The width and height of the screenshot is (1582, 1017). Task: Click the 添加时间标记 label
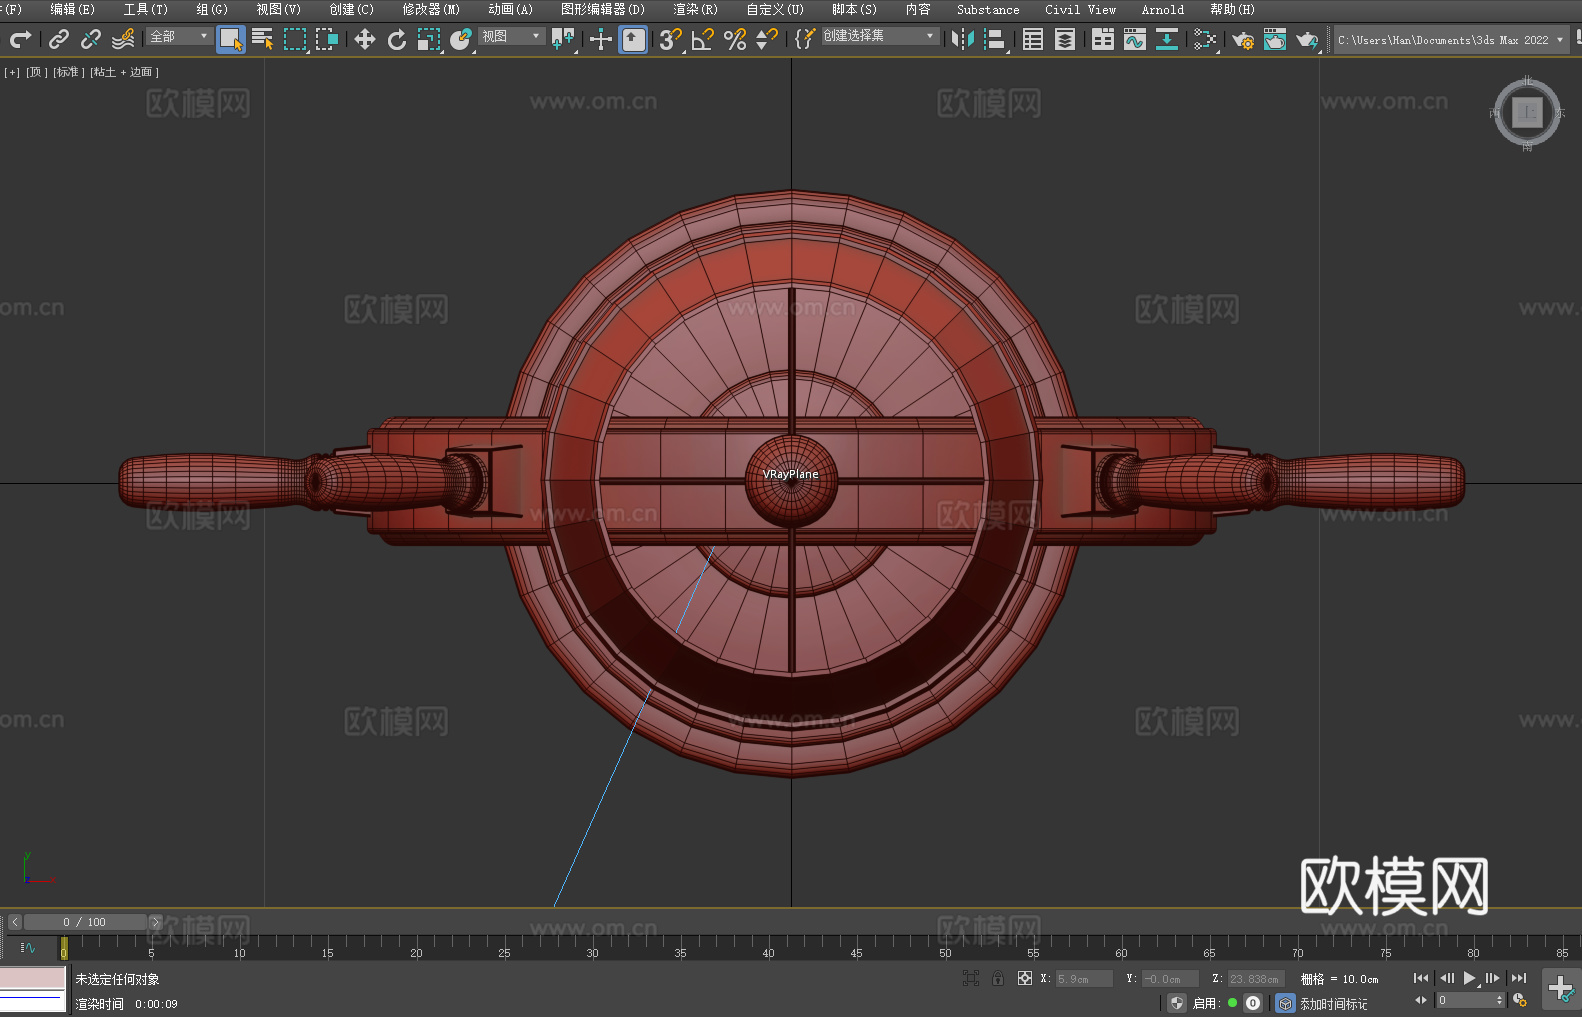click(x=1333, y=1003)
